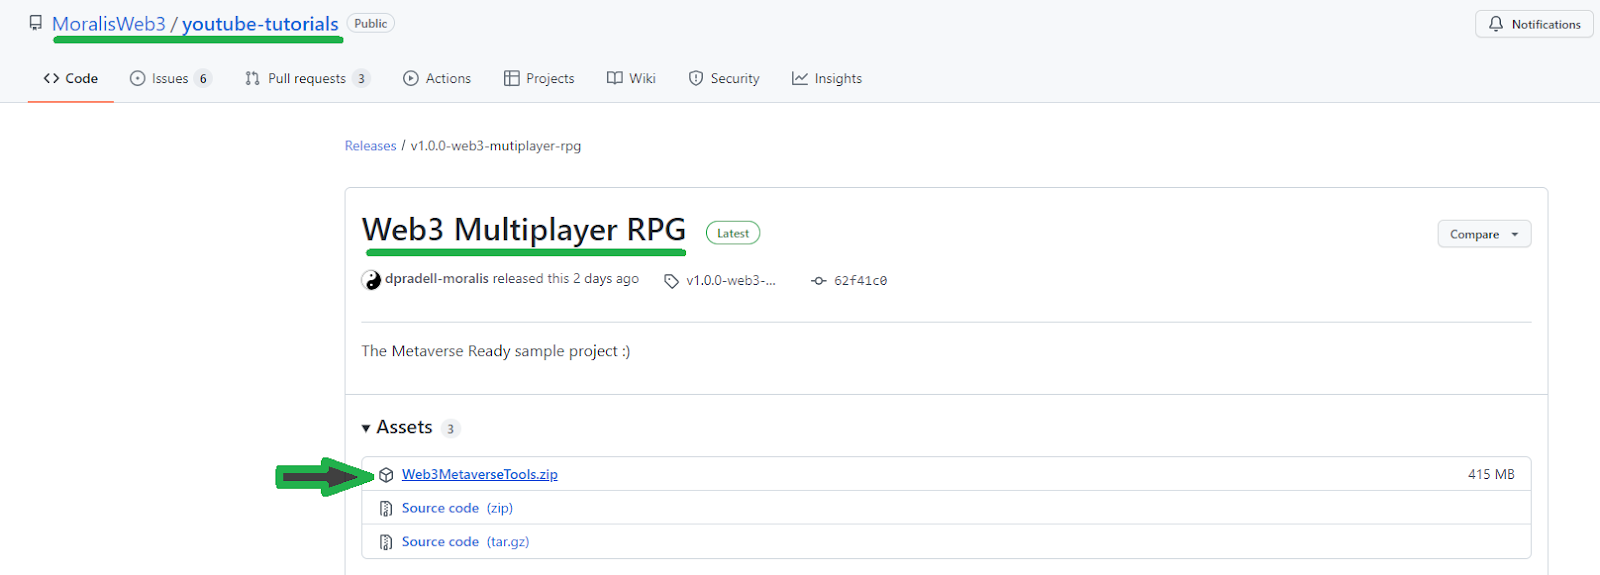This screenshot has height=575, width=1600.
Task: Click the Issues count badge 6
Action: pyautogui.click(x=203, y=78)
